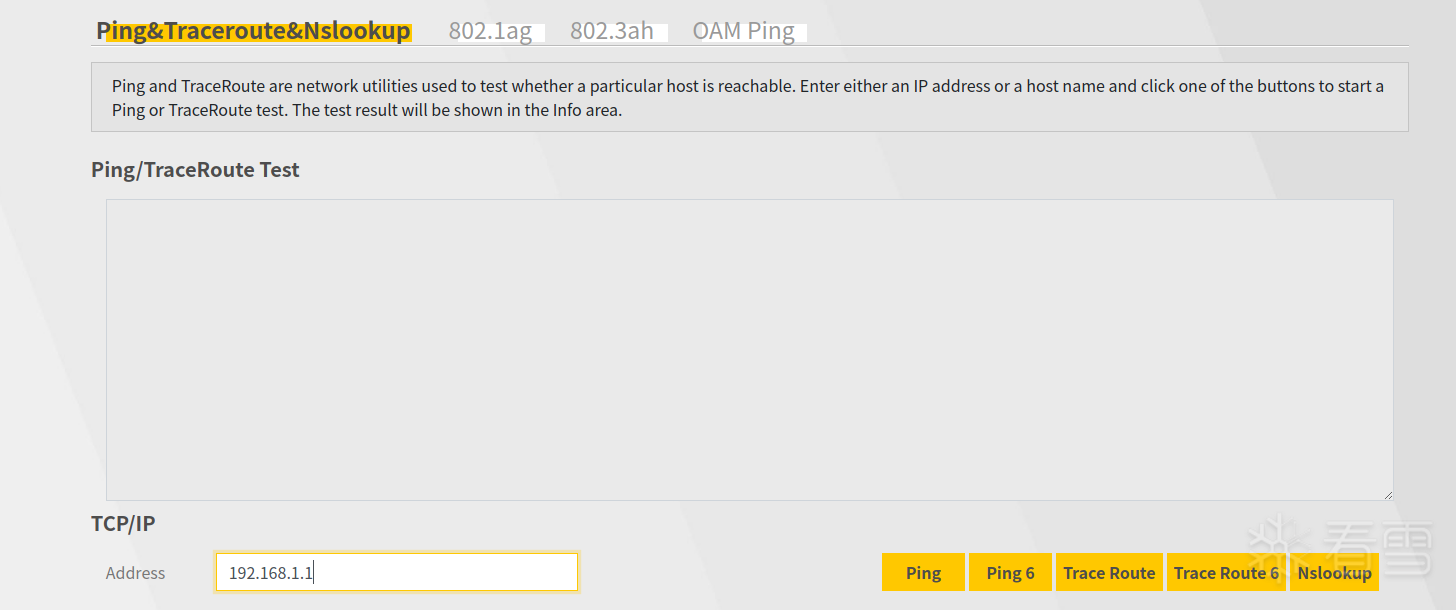
Task: Click the Trace Route 6 button
Action: click(x=1226, y=573)
